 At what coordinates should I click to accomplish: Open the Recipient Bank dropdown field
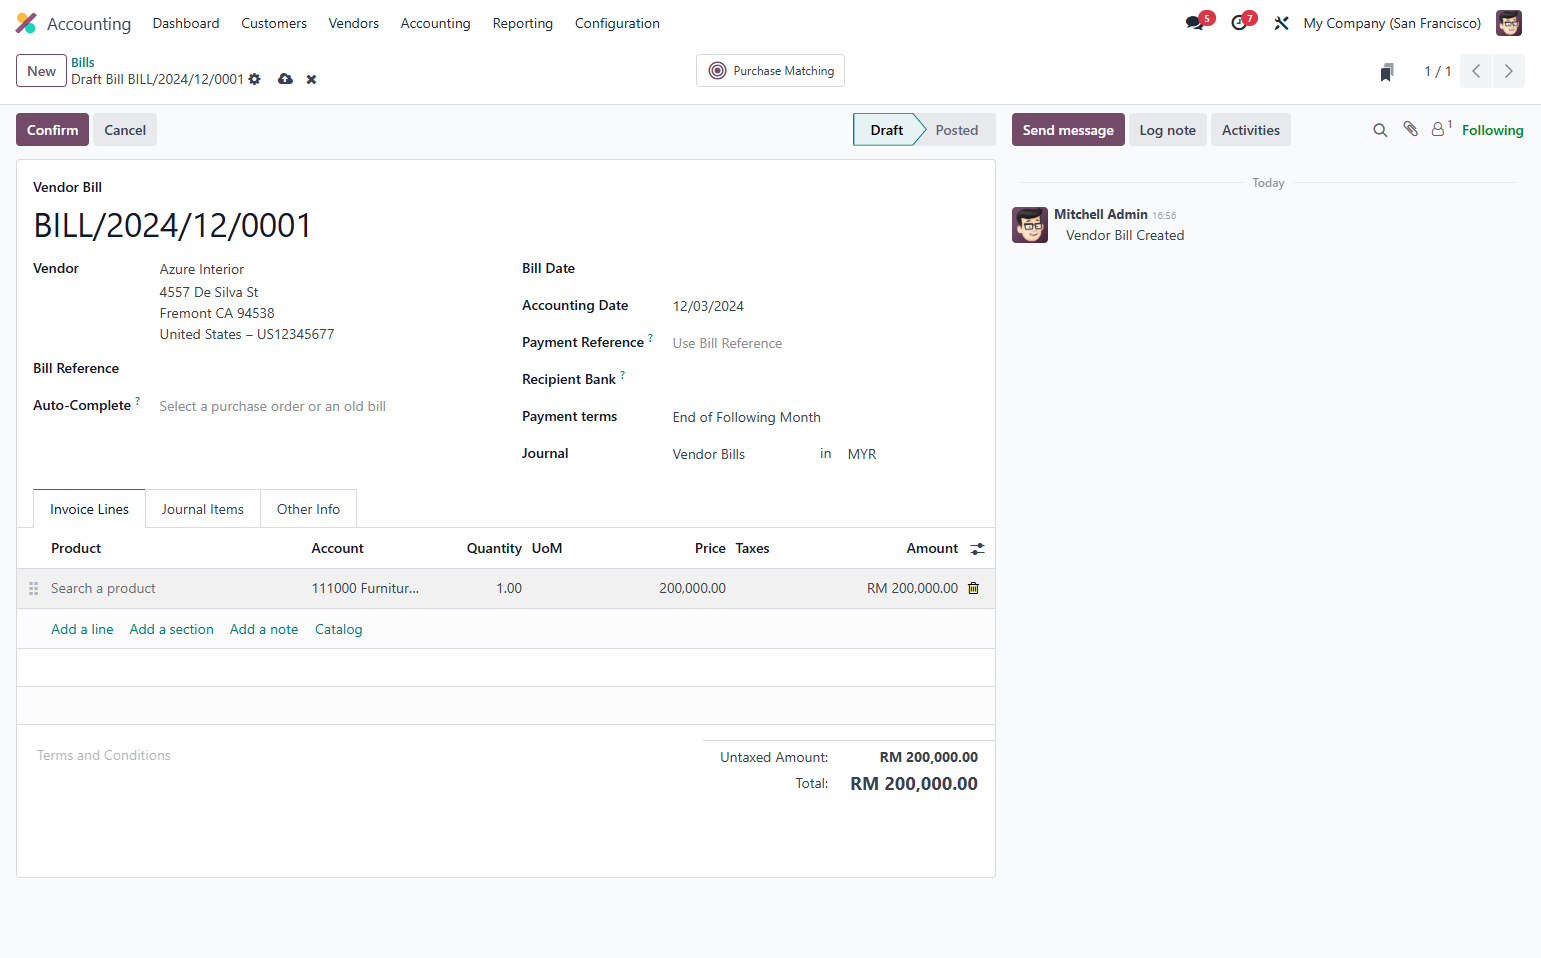pos(825,380)
